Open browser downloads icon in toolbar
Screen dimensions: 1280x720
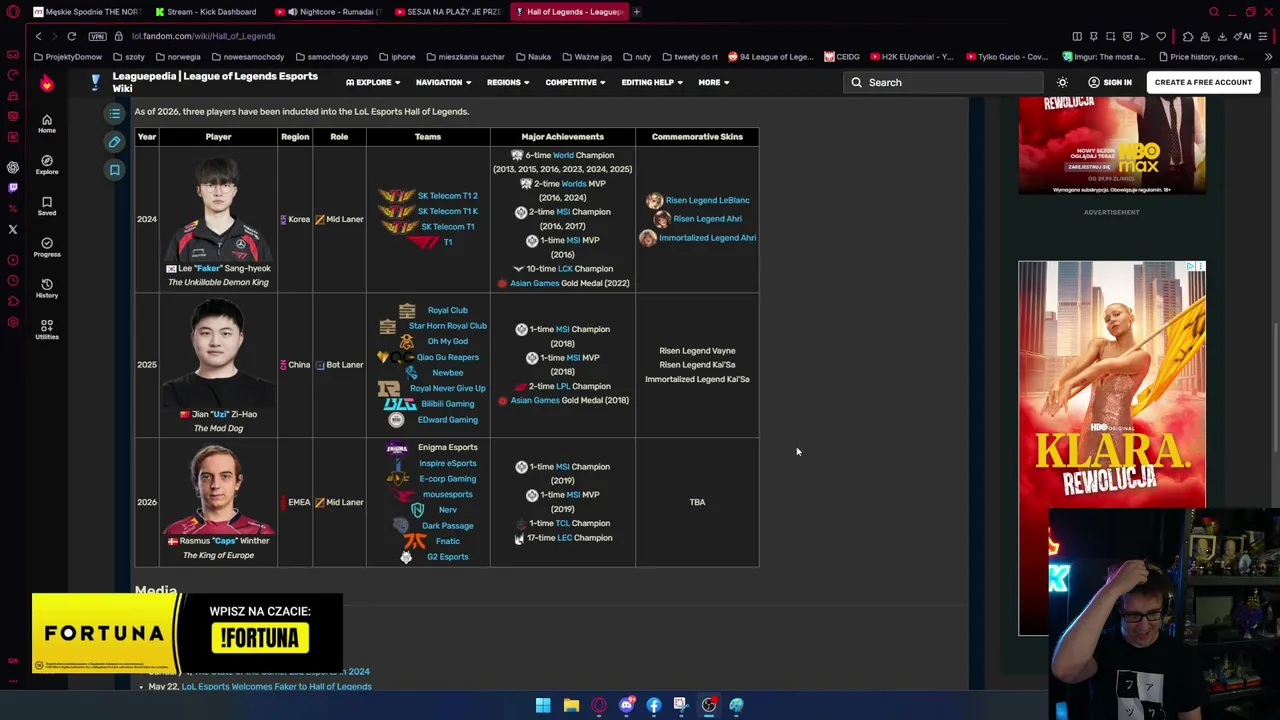click(1222, 36)
